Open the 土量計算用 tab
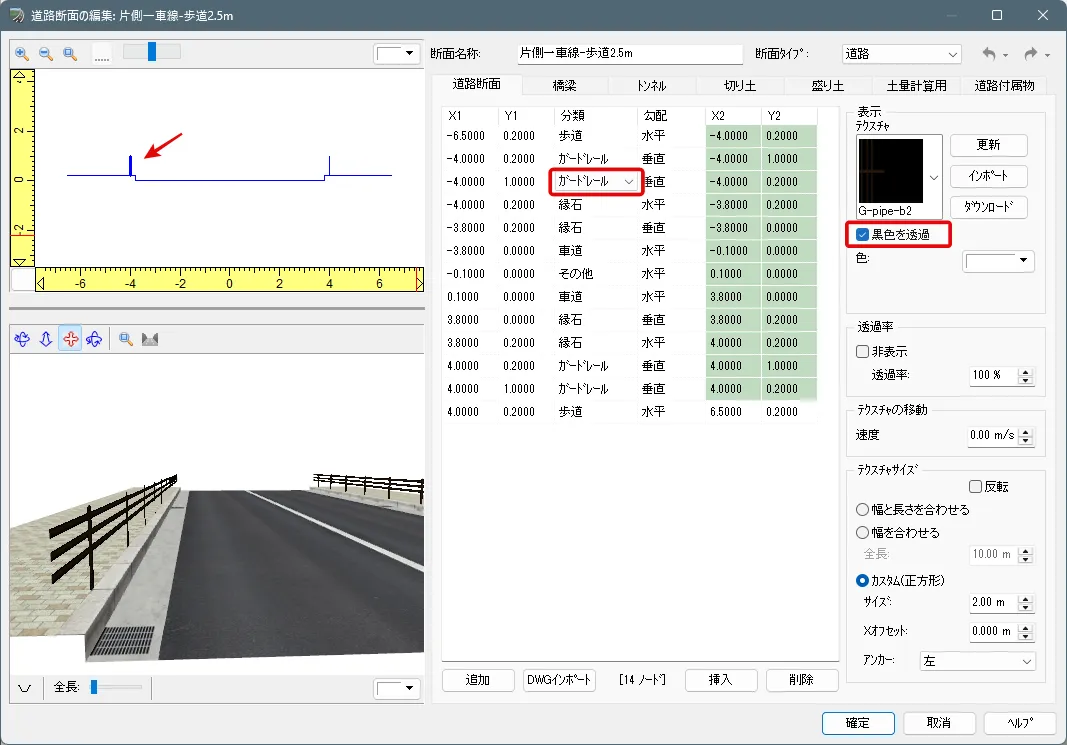Image resolution: width=1067 pixels, height=745 pixels. click(x=909, y=86)
